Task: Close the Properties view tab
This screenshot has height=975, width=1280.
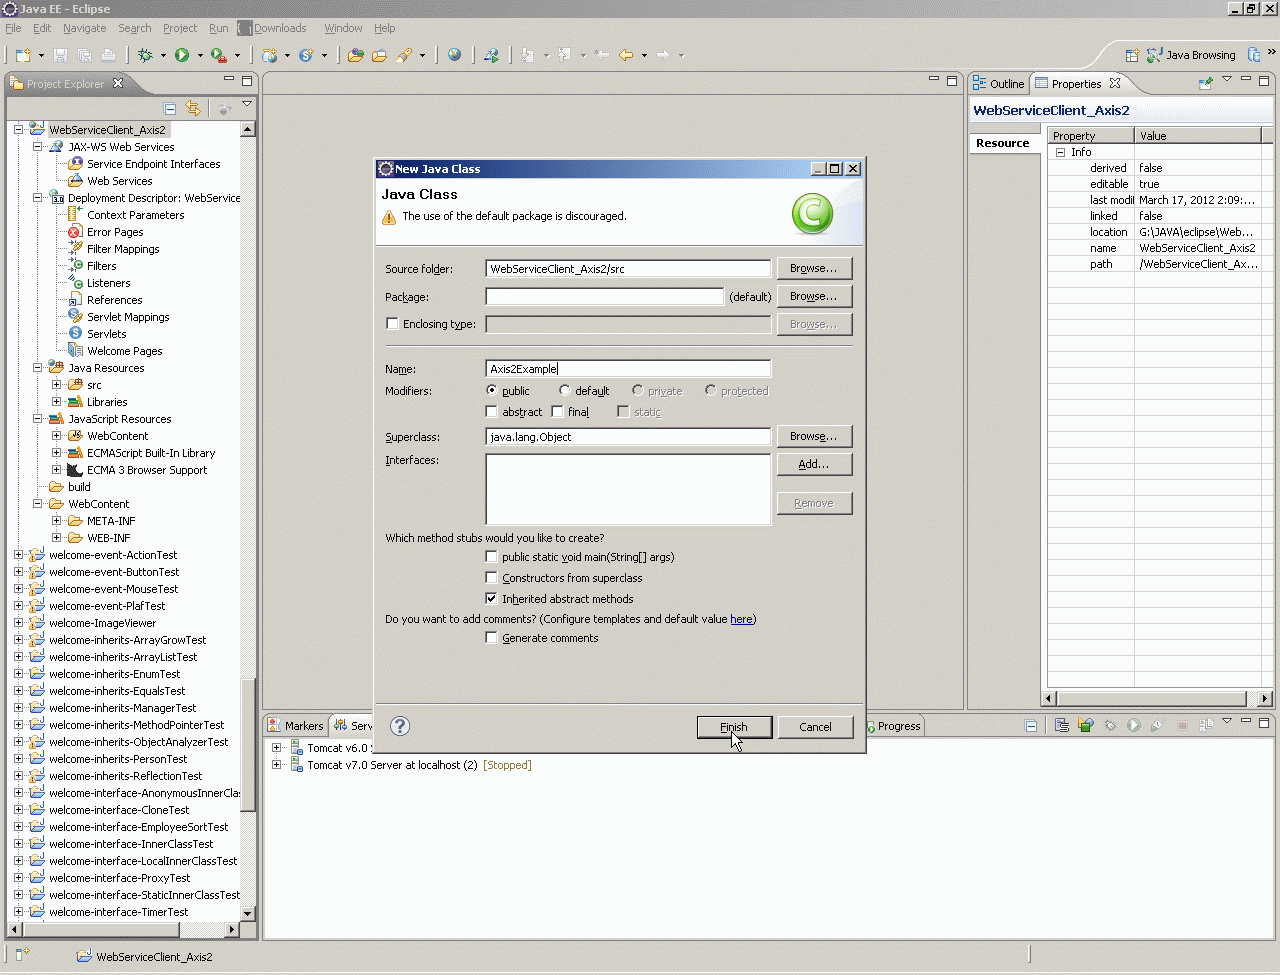Action: tap(1115, 83)
